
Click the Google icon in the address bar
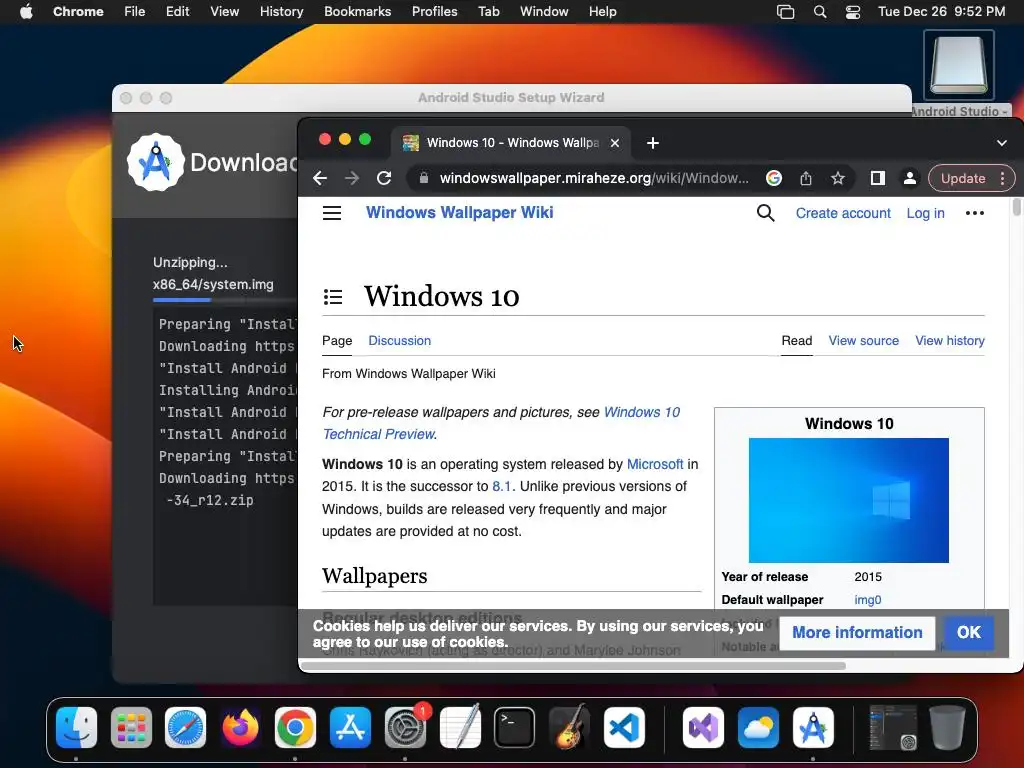coord(774,178)
